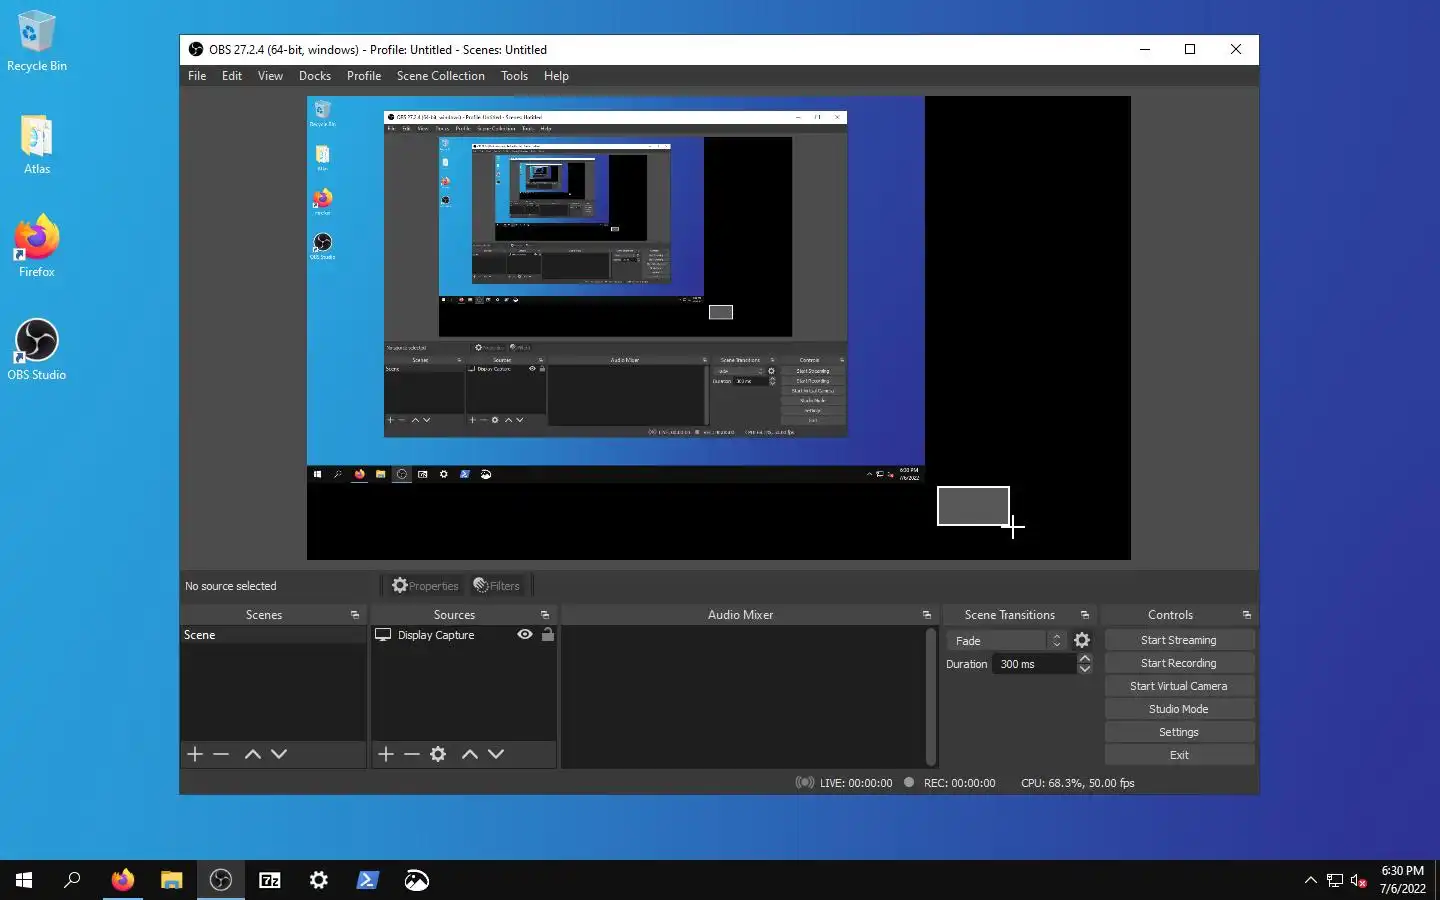The image size is (1440, 900).
Task: Click the muted volume tray icon
Action: point(1358,880)
